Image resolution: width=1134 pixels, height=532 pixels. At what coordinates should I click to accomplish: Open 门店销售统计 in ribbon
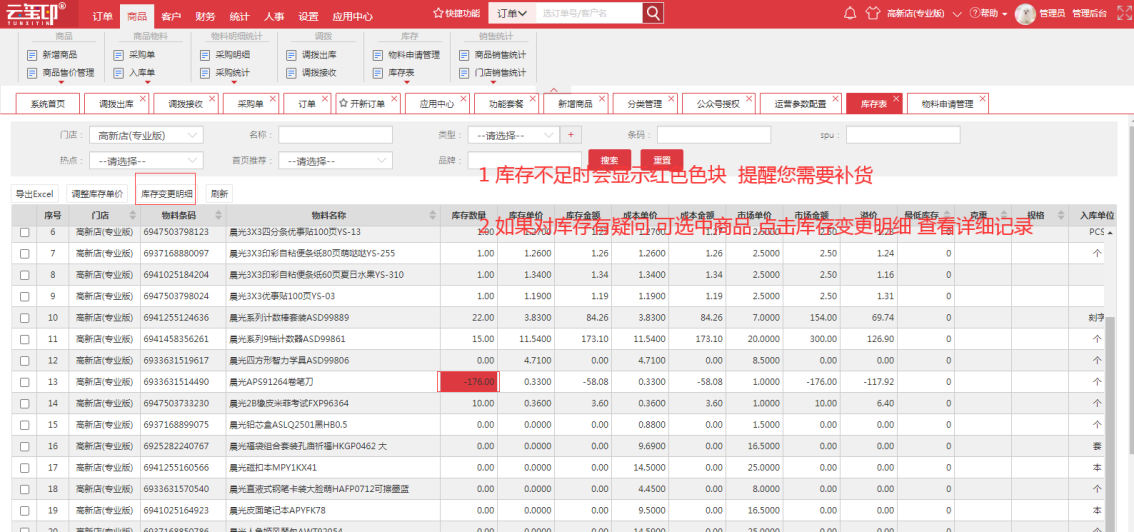coord(493,73)
